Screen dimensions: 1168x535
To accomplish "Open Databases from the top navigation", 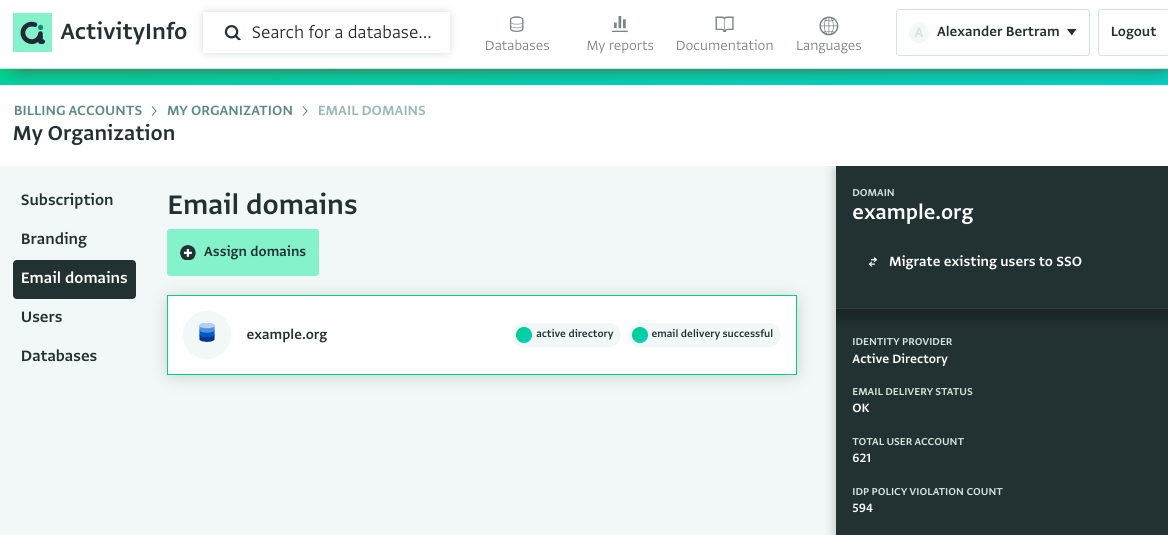I will 517,34.
